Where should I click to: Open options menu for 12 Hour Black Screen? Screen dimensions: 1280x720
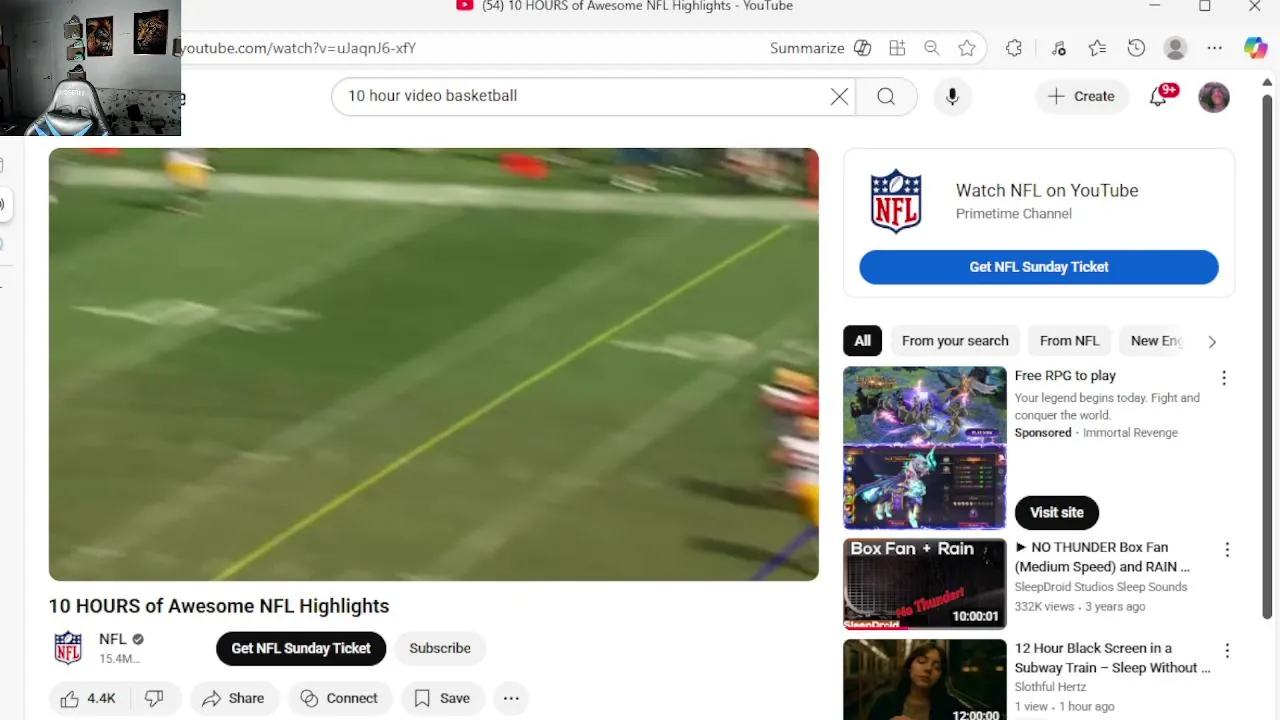[1227, 651]
